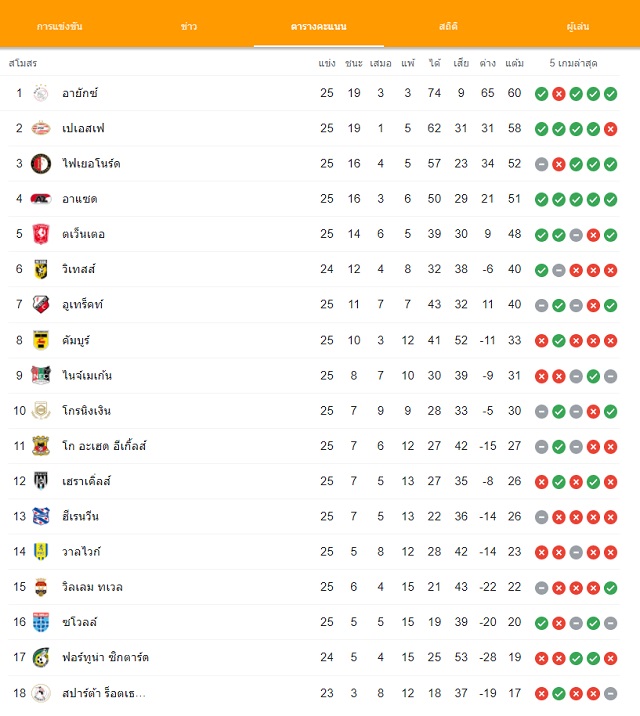Click the Heerenveen striped crest icon
This screenshot has height=716, width=640.
point(41,516)
